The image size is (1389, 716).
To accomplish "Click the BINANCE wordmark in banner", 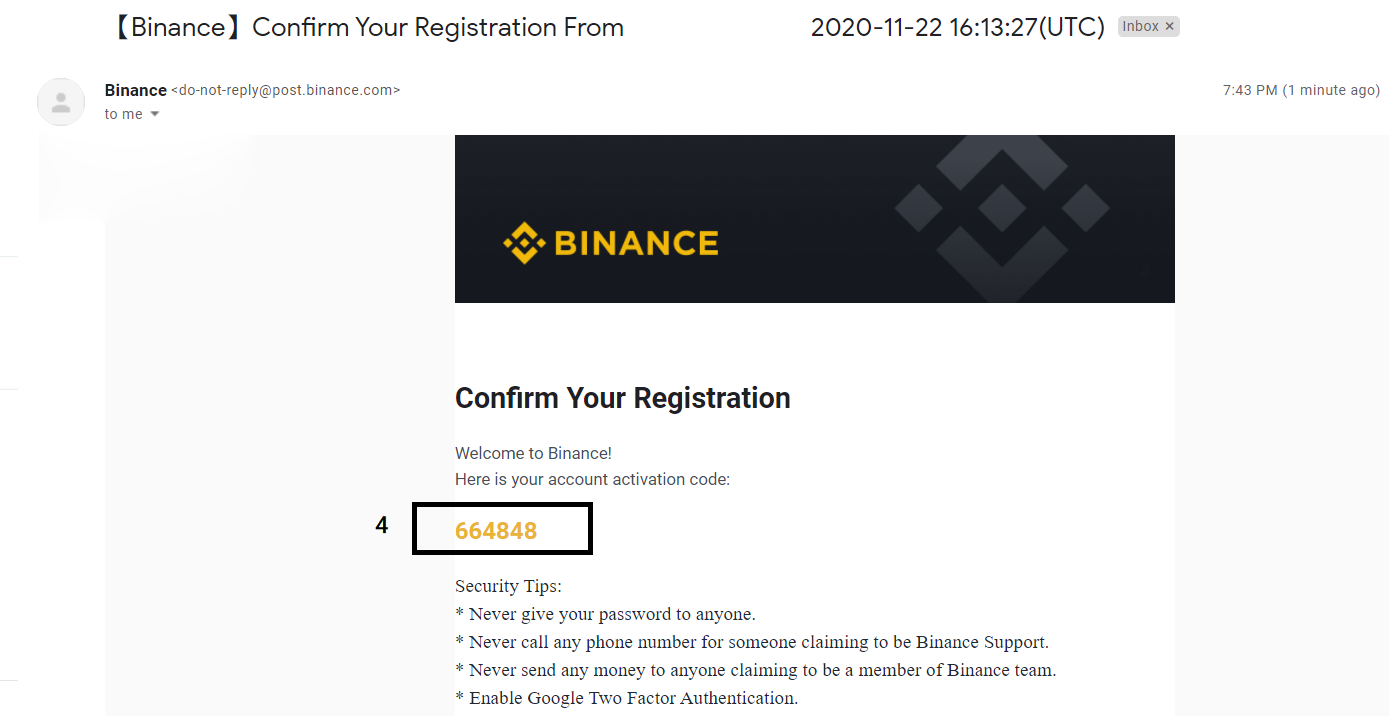I will (636, 243).
